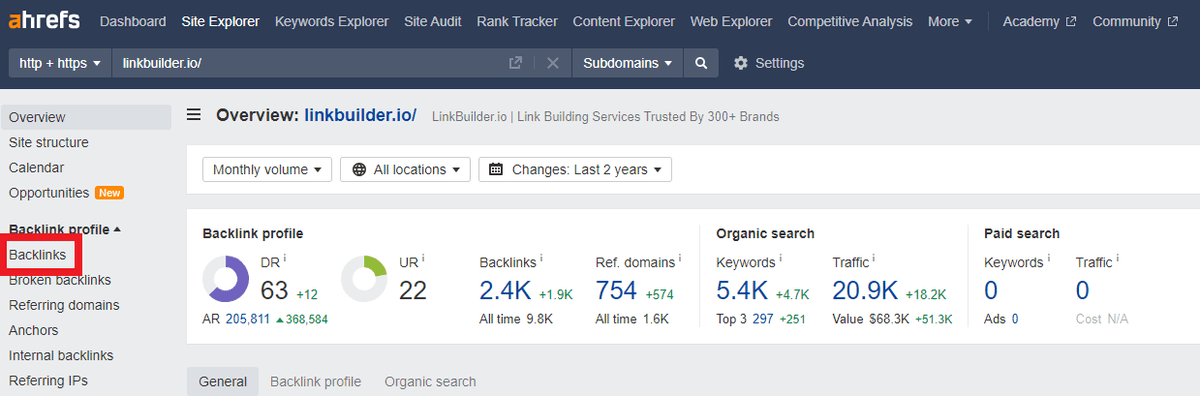Open the http + https protocol dropdown
This screenshot has height=396, width=1200.
click(x=60, y=63)
